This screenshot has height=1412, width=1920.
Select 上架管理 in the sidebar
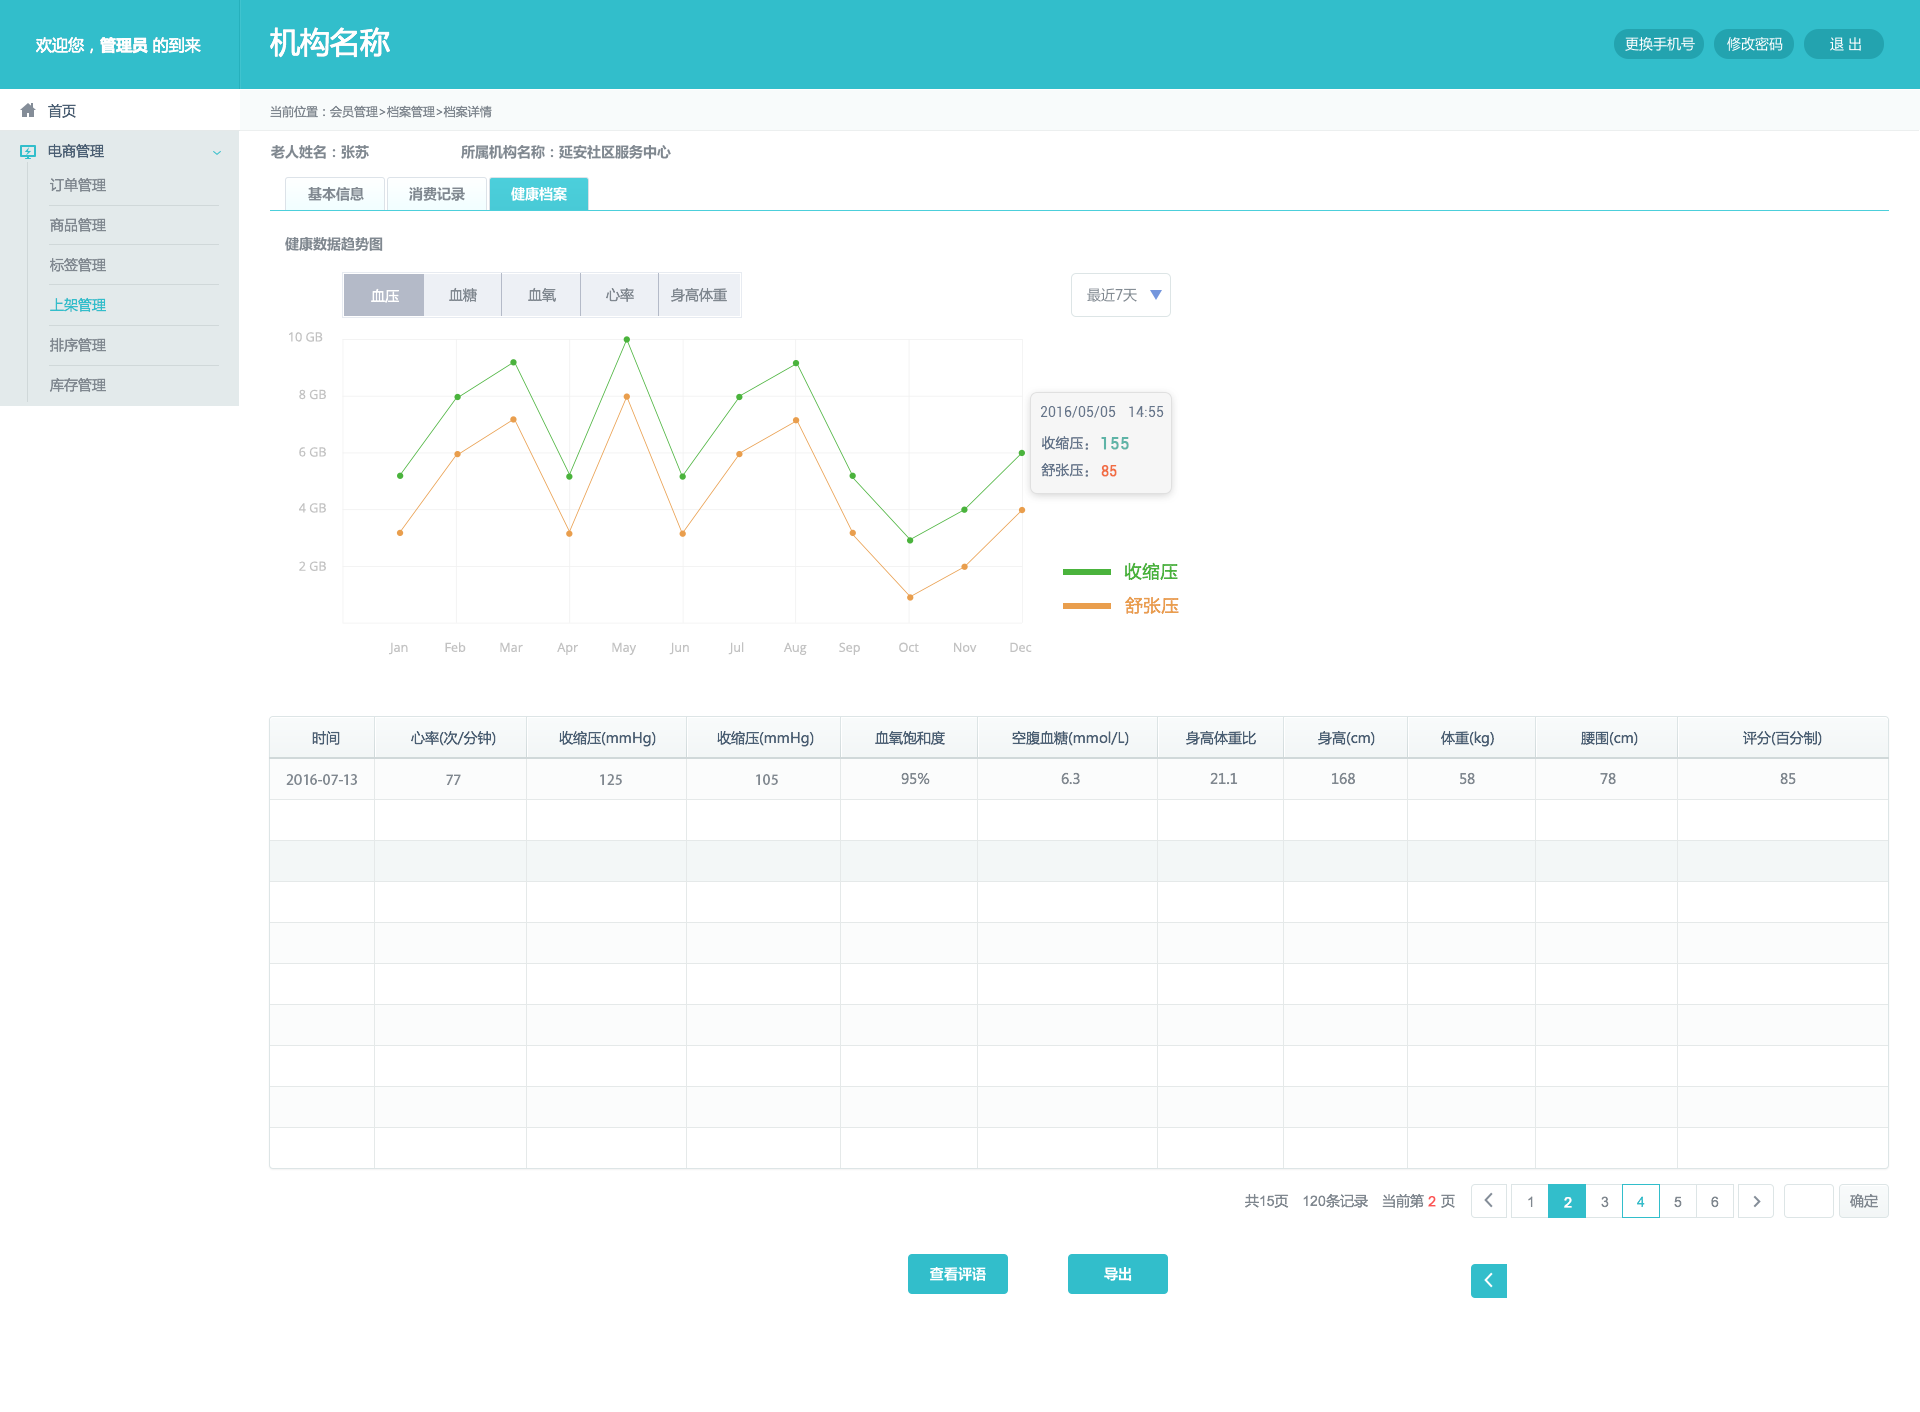click(x=78, y=305)
